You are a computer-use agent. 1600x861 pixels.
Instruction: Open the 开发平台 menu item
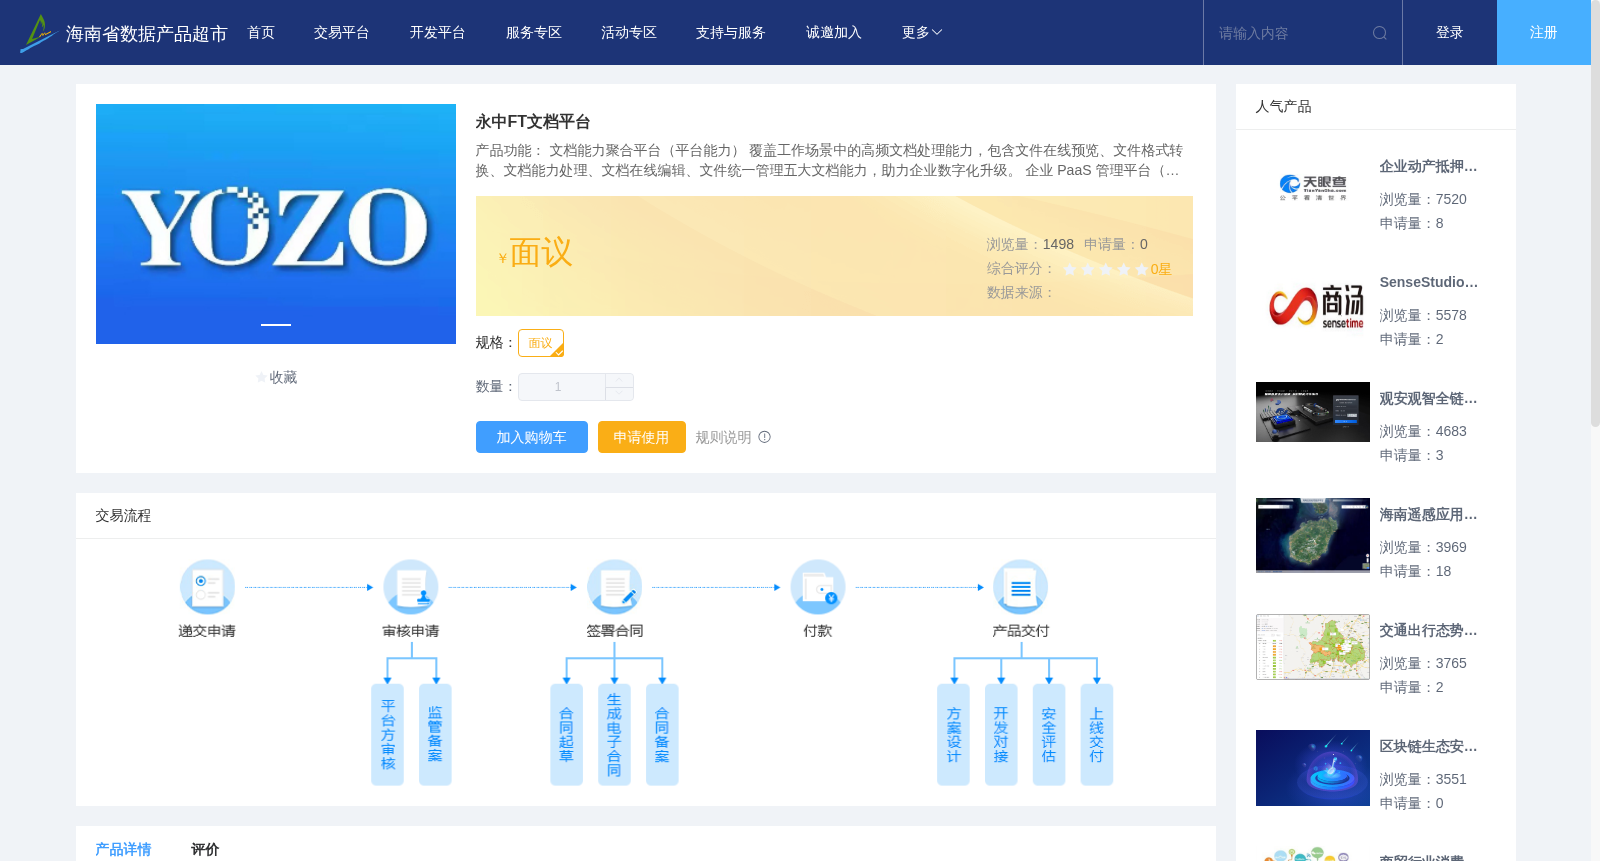point(438,33)
